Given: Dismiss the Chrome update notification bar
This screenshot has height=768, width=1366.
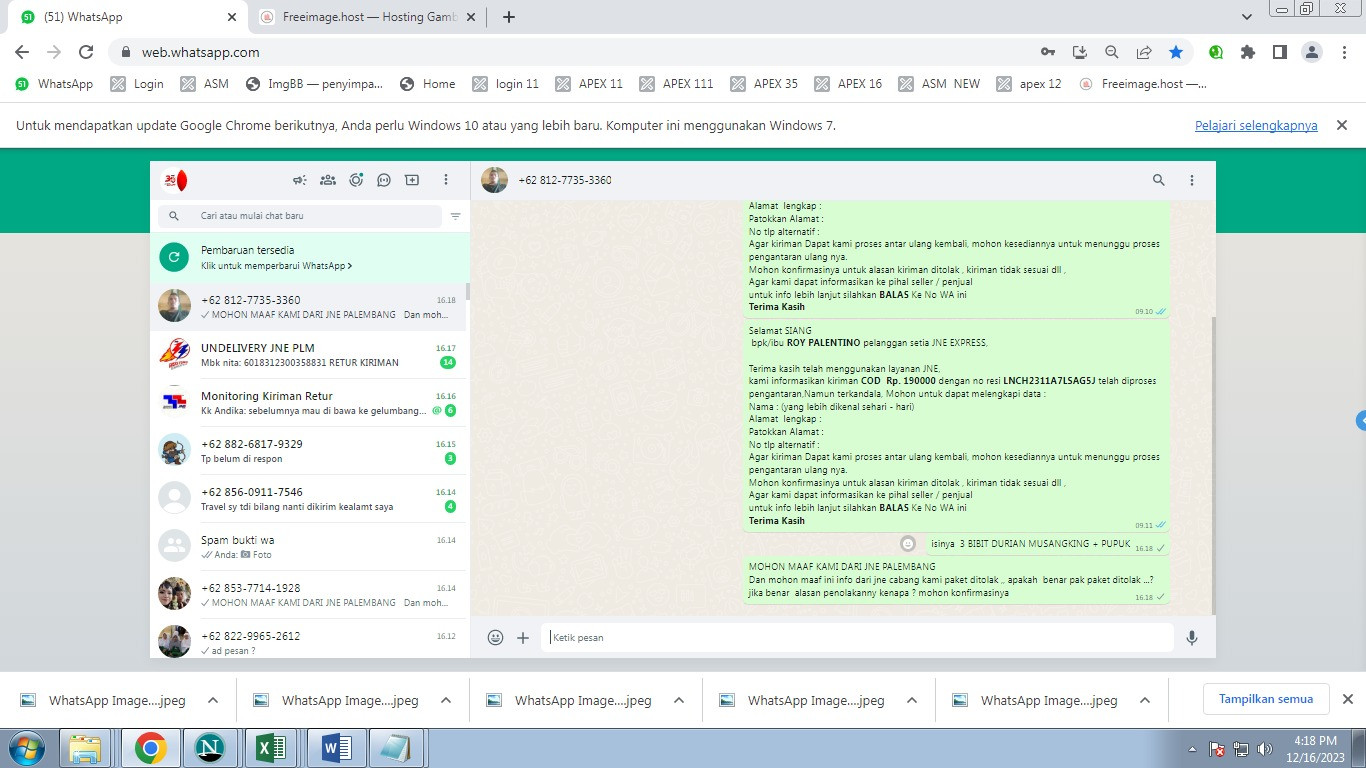Looking at the screenshot, I should coord(1342,125).
